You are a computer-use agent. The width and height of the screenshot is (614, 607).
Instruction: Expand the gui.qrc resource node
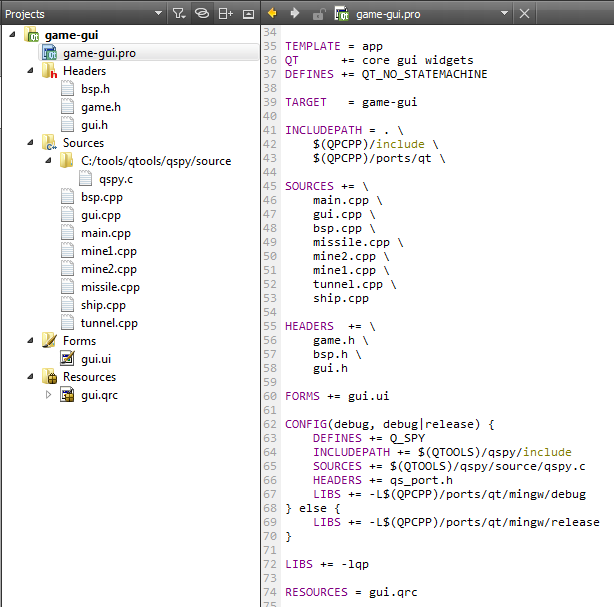click(x=48, y=395)
